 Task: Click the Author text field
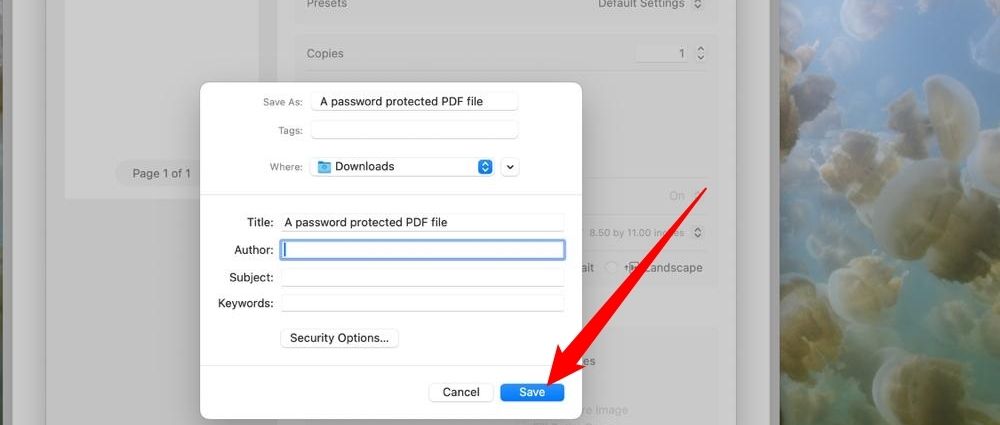pyautogui.click(x=422, y=250)
